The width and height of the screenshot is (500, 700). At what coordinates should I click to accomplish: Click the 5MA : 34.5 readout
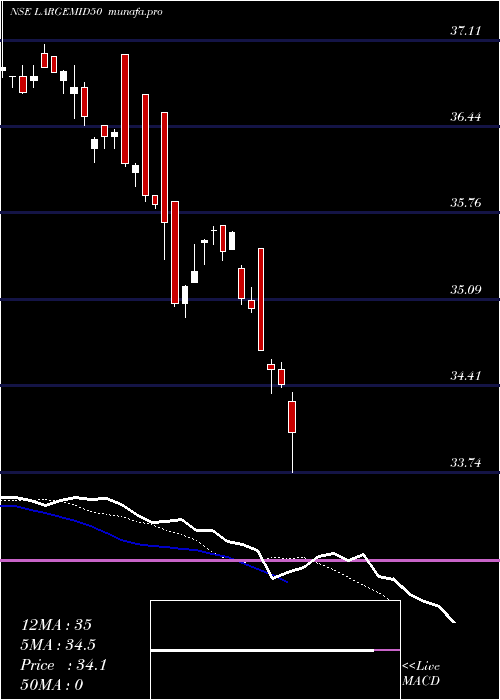(58, 645)
